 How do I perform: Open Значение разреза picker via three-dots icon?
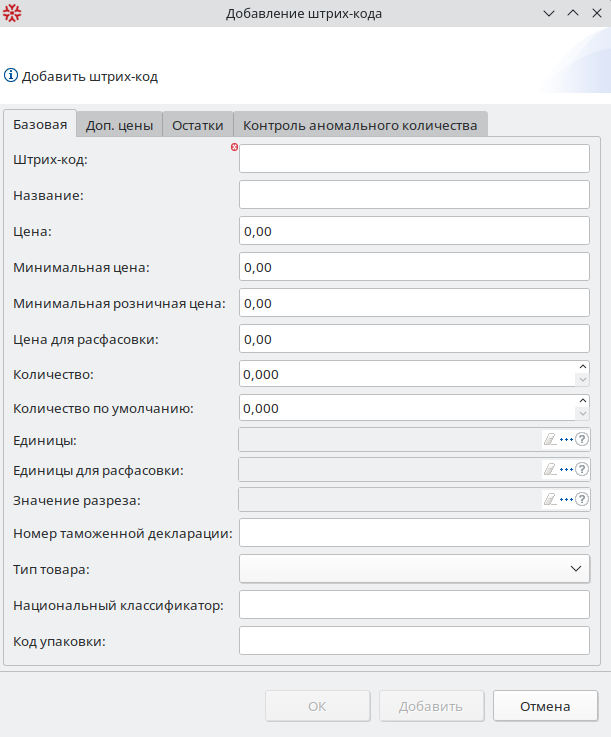[566, 499]
